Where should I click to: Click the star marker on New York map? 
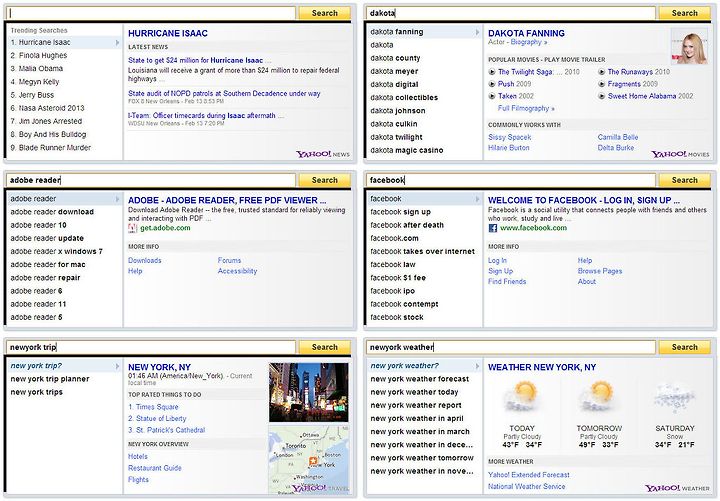point(313,461)
